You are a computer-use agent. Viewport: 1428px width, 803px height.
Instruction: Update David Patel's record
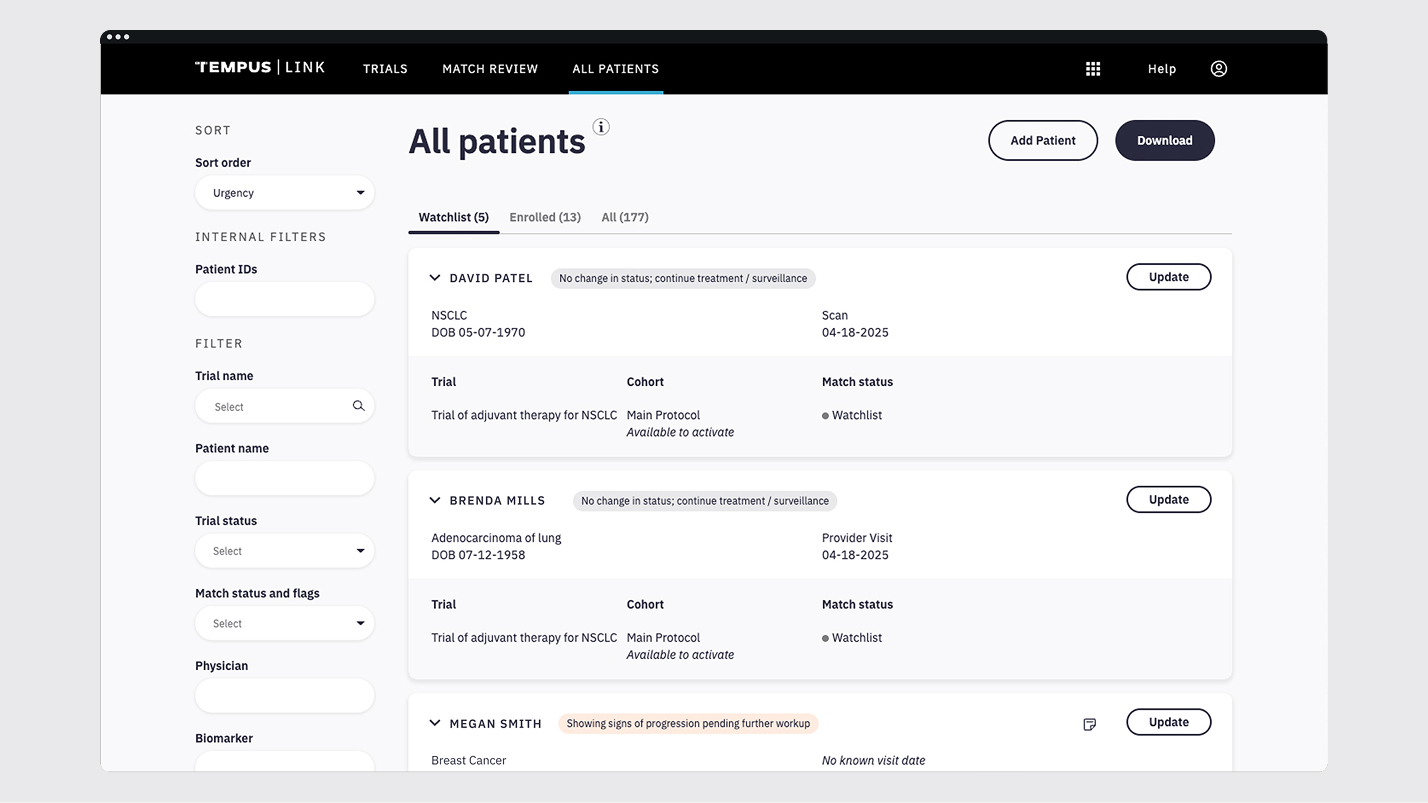click(x=1169, y=277)
